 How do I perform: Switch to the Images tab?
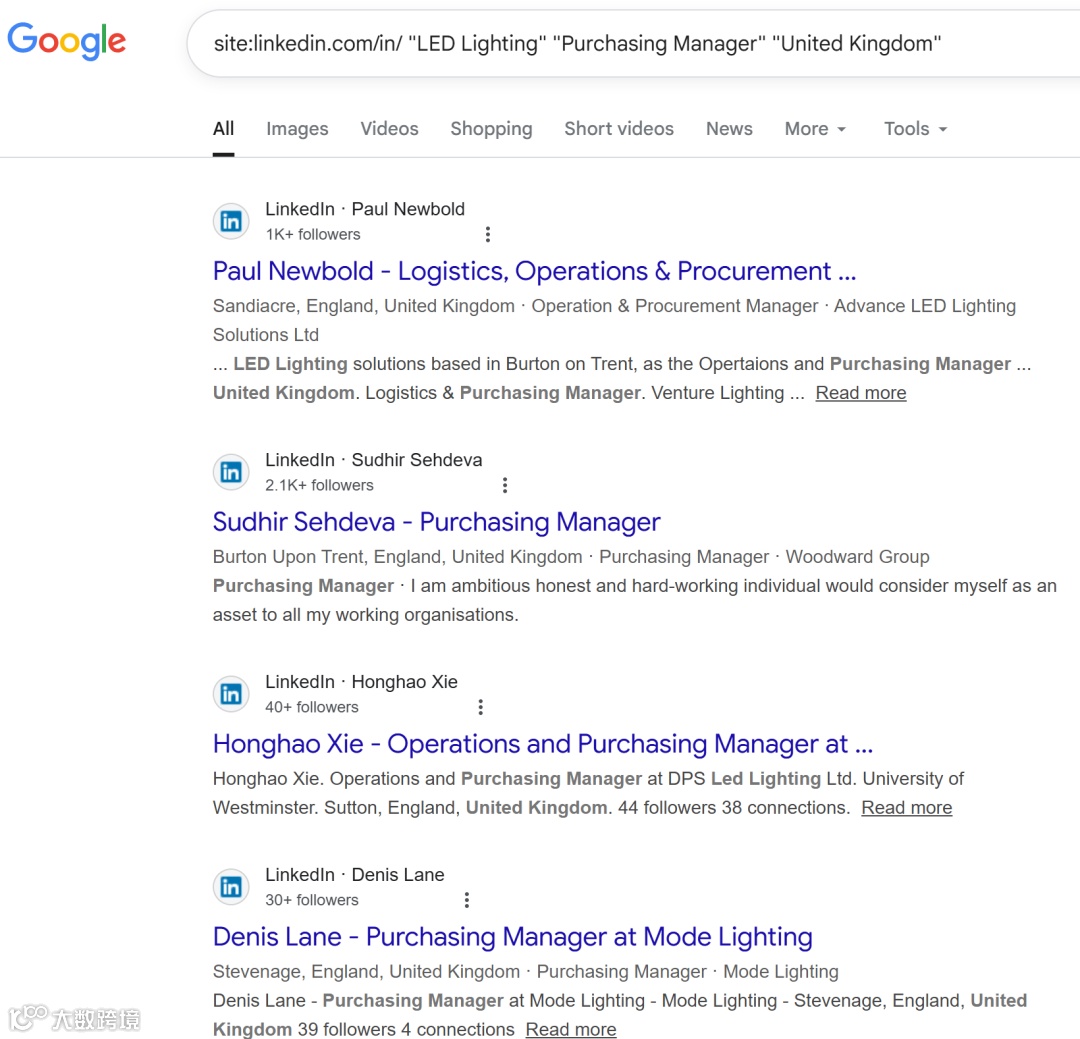pyautogui.click(x=297, y=129)
